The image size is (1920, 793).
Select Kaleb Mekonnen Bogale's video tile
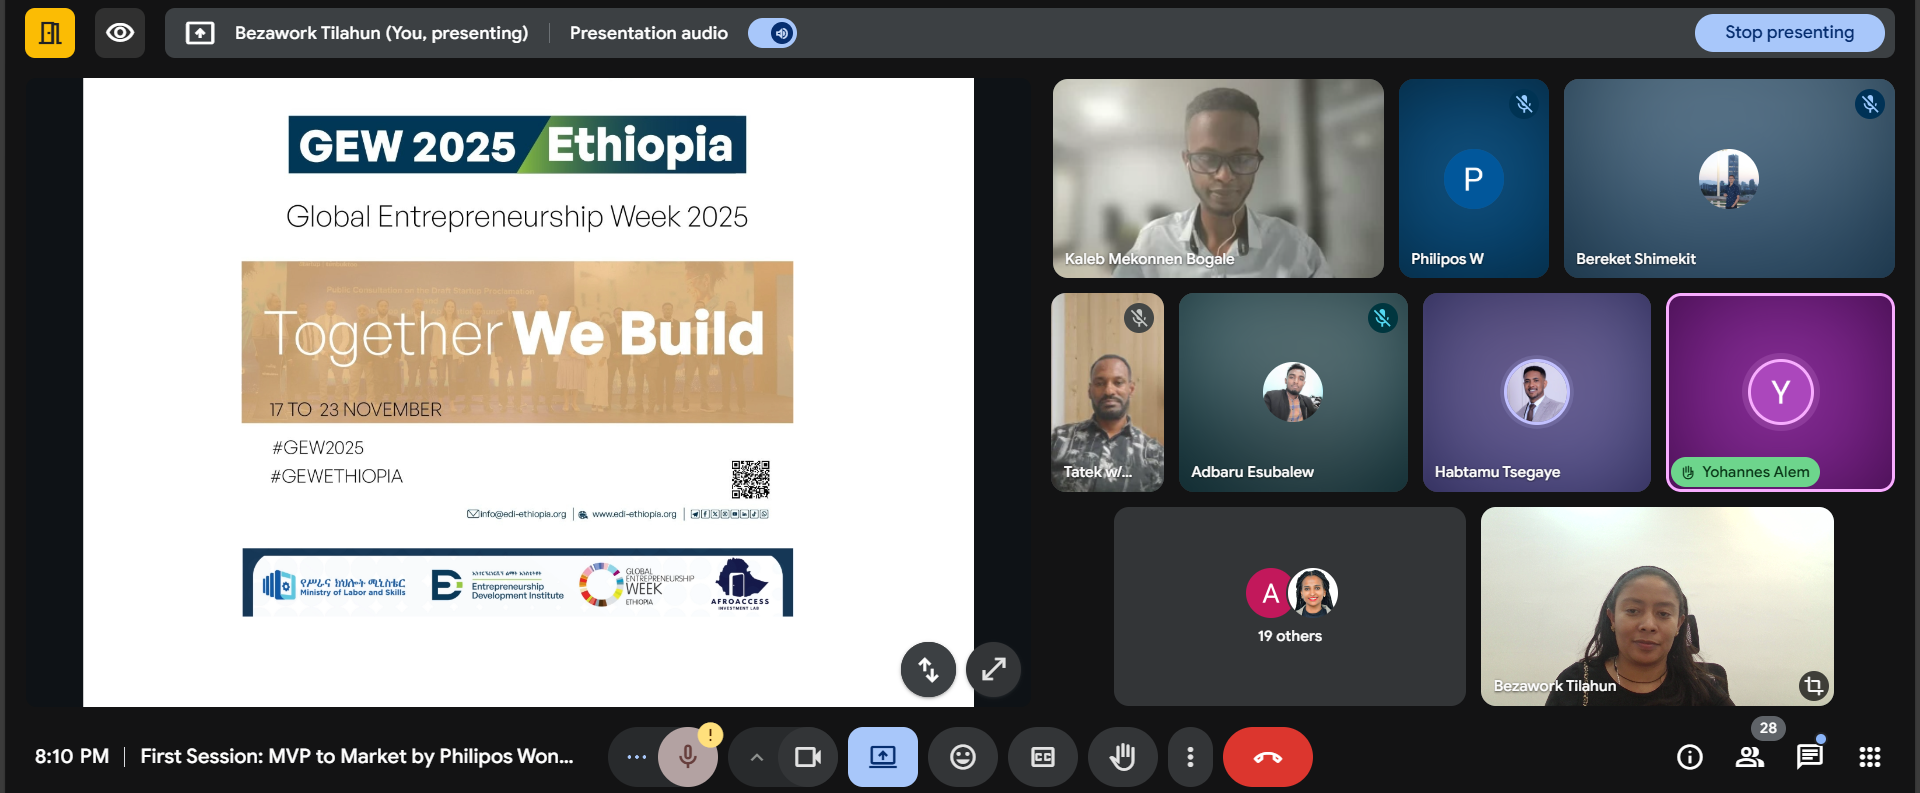click(1218, 178)
